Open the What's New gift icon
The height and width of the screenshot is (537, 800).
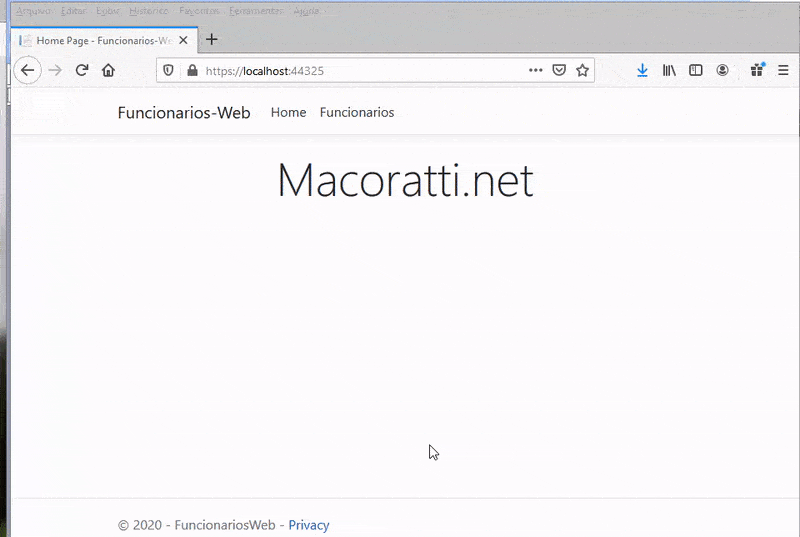[x=758, y=70]
